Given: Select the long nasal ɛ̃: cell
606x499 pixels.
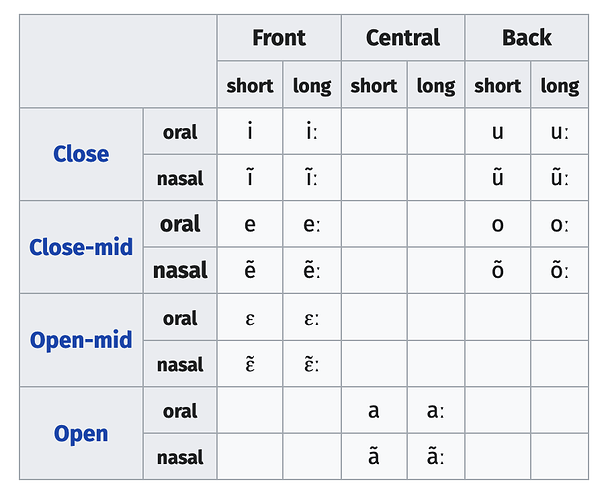Looking at the screenshot, I should coord(312,364).
